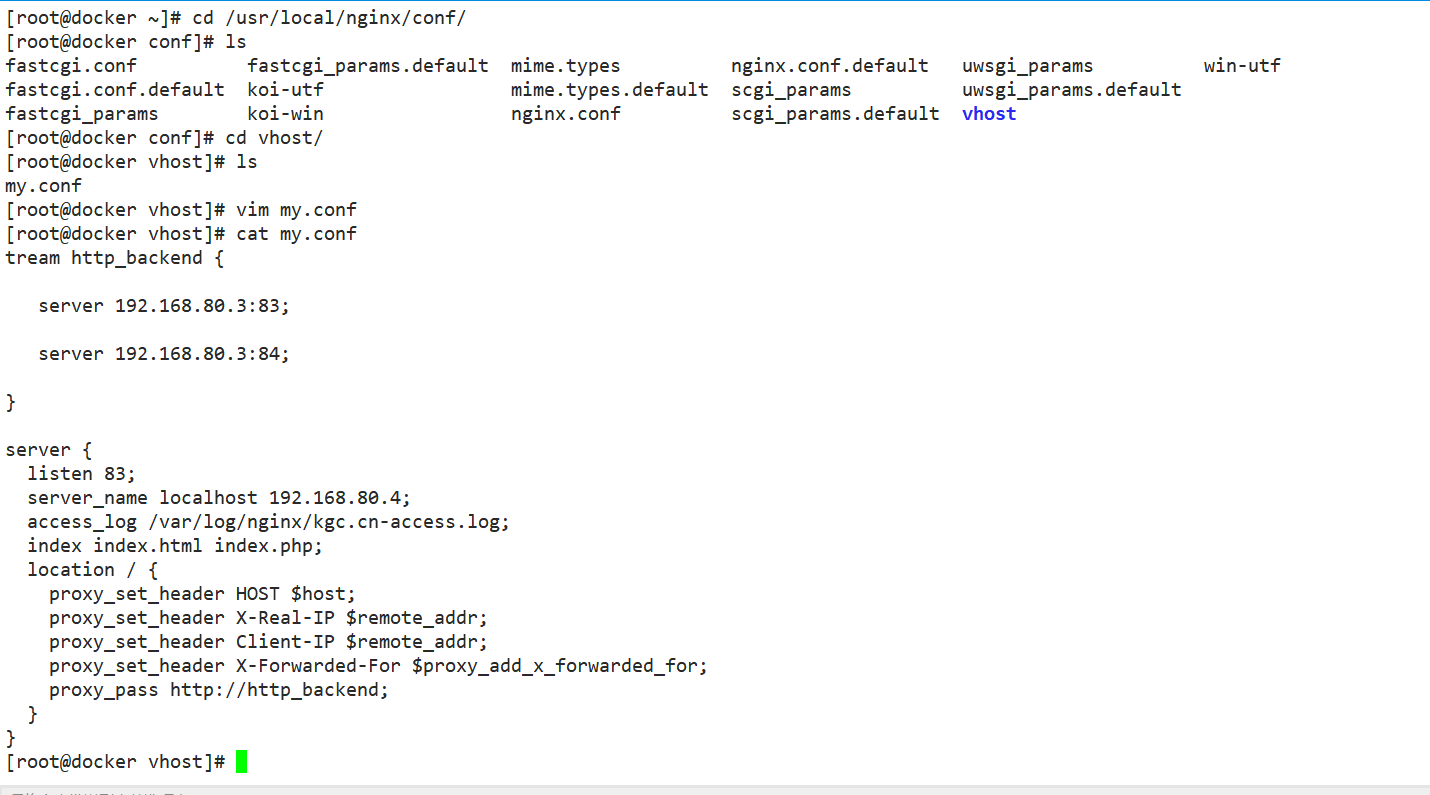Click the proxy_pass http://http_backend line
Image resolution: width=1430 pixels, height=795 pixels.
219,690
